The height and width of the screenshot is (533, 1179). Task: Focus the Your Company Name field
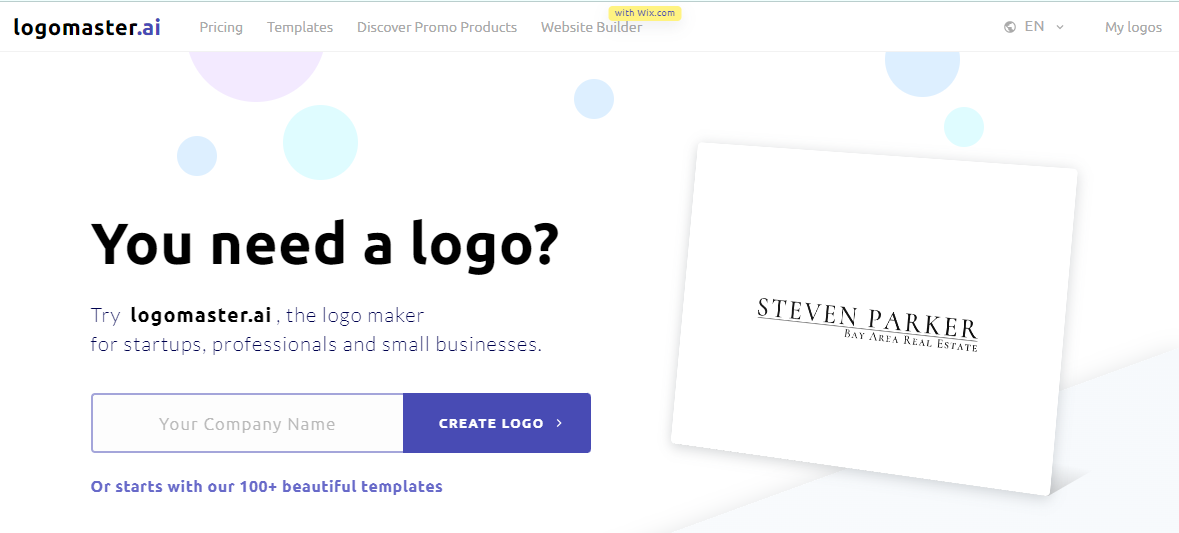pos(247,423)
